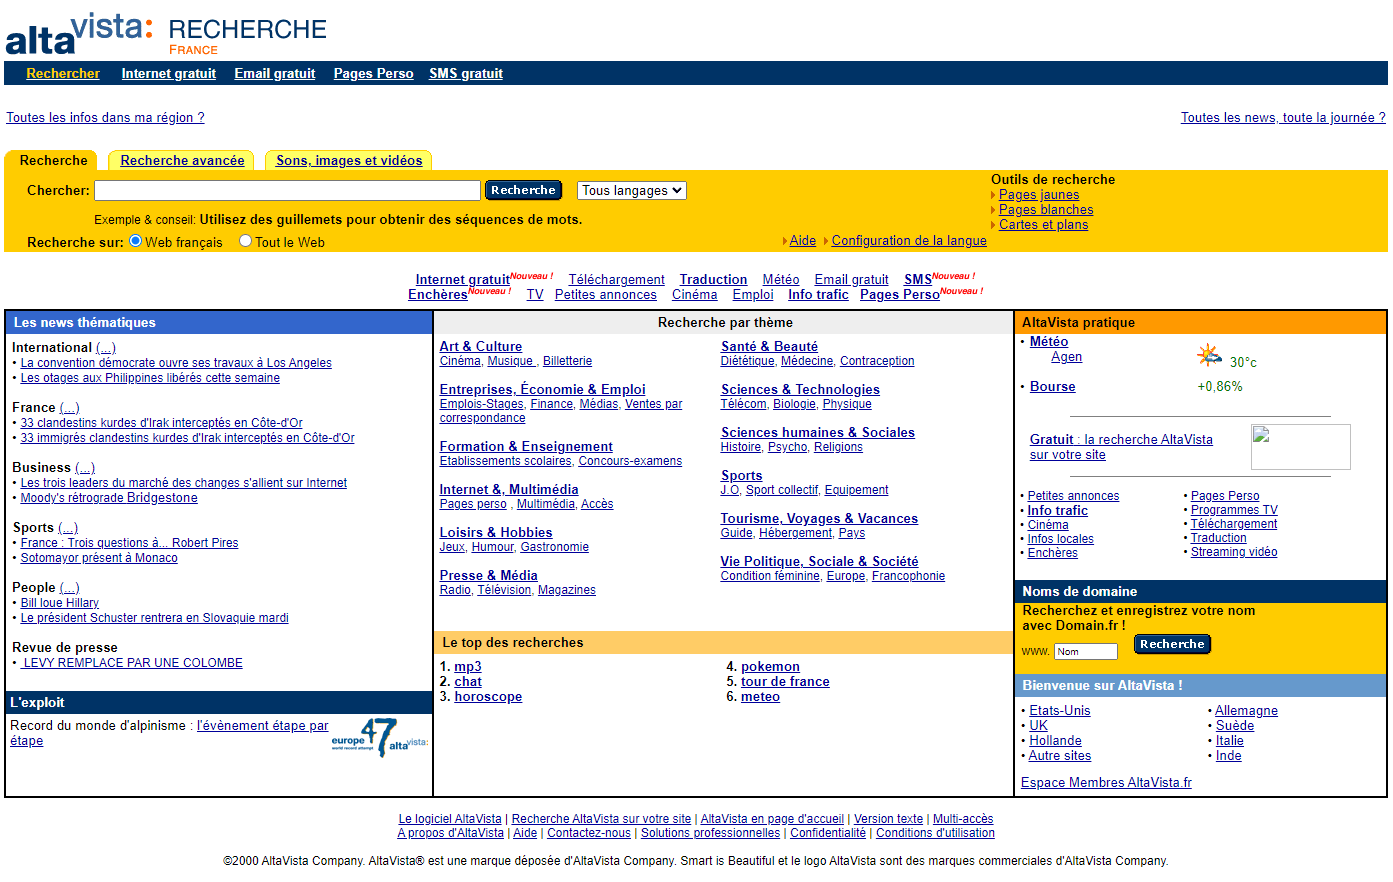Open the Europe 47 AltaVista logo image
The width and height of the screenshot is (1393, 882).
coord(380,738)
